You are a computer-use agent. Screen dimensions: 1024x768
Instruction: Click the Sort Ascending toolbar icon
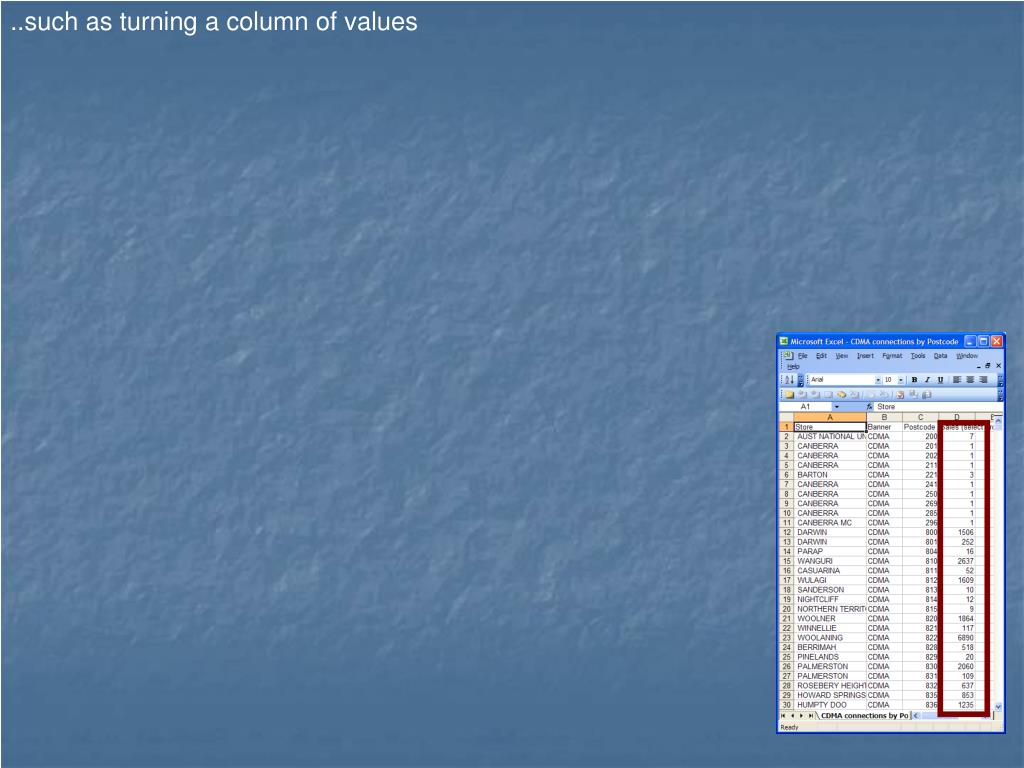click(788, 379)
